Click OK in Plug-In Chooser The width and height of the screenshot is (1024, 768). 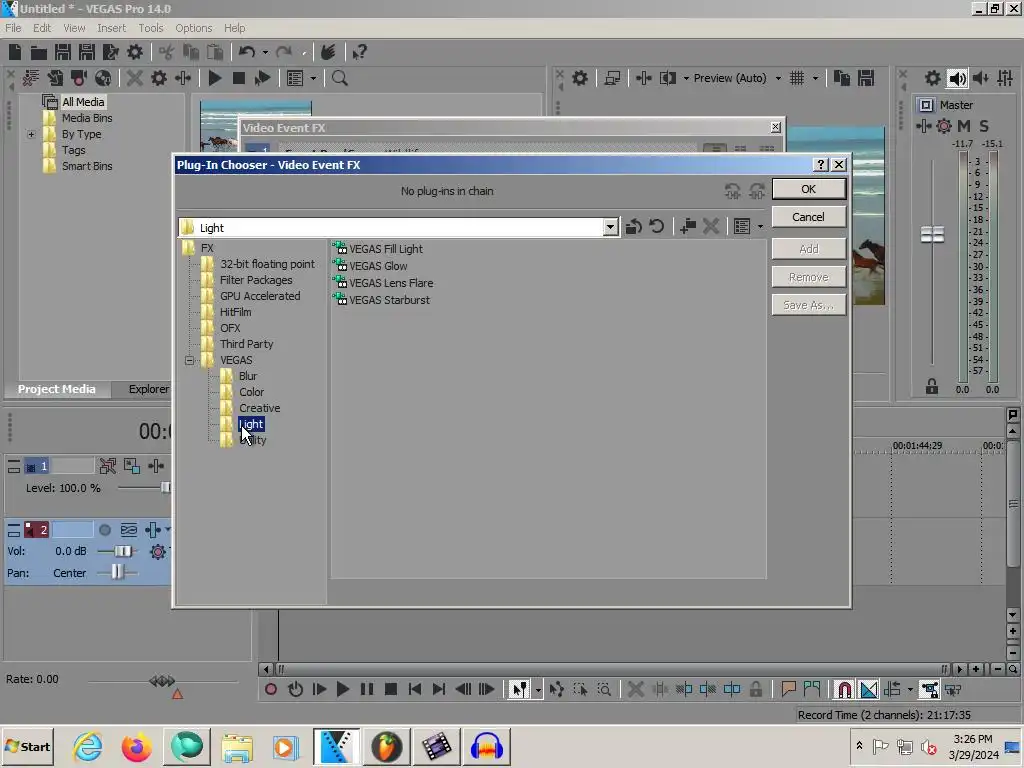pyautogui.click(x=808, y=189)
